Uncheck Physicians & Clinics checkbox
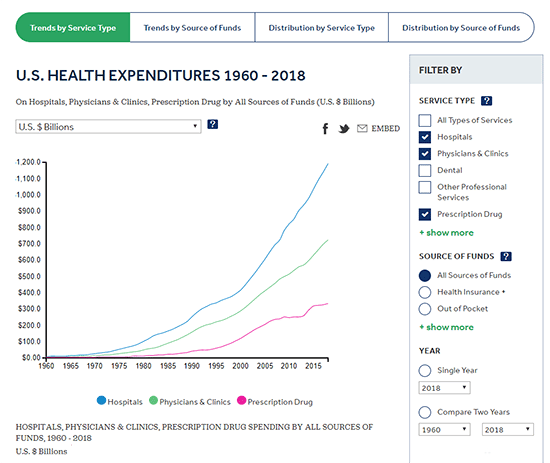 pos(425,154)
